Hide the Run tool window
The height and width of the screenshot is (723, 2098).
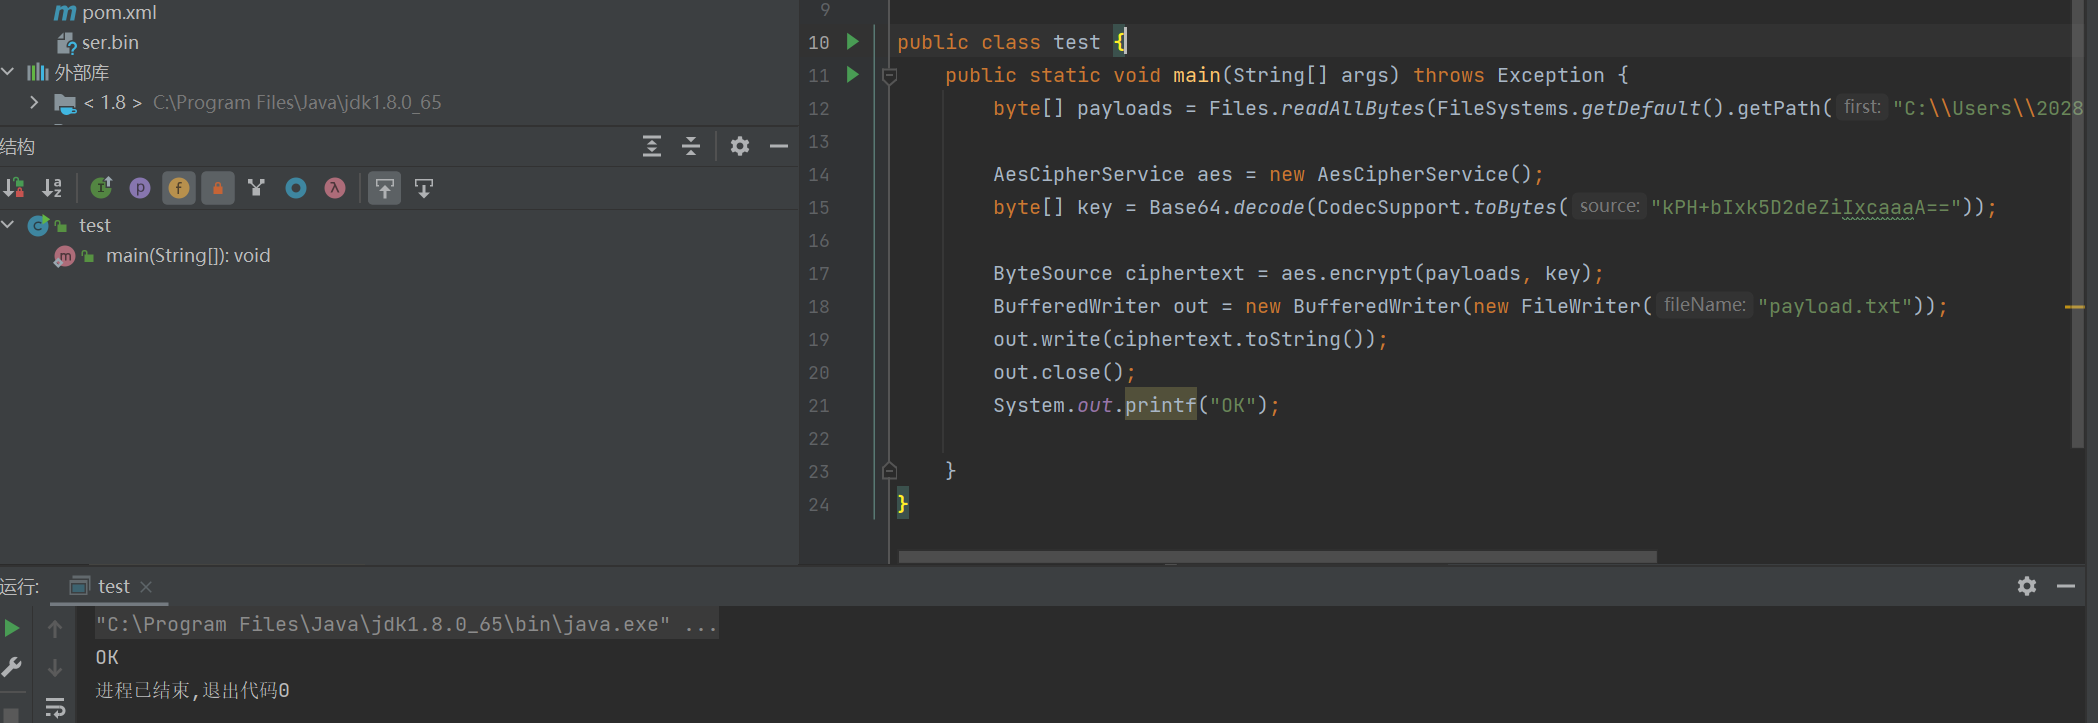tap(2066, 586)
